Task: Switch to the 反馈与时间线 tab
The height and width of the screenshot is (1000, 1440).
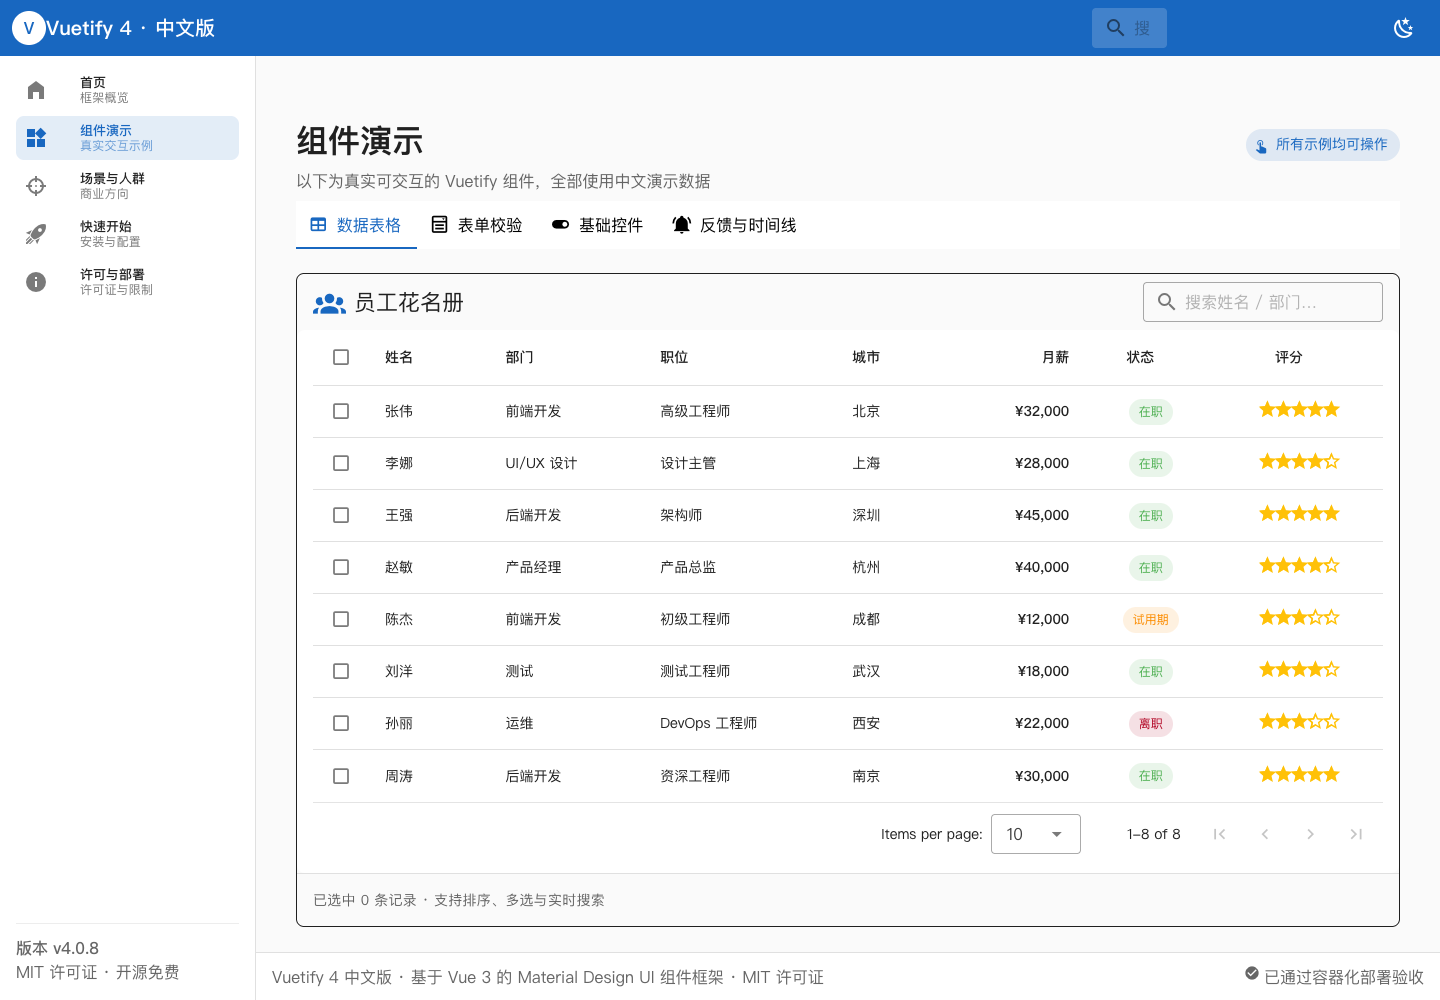Action: coord(735,225)
